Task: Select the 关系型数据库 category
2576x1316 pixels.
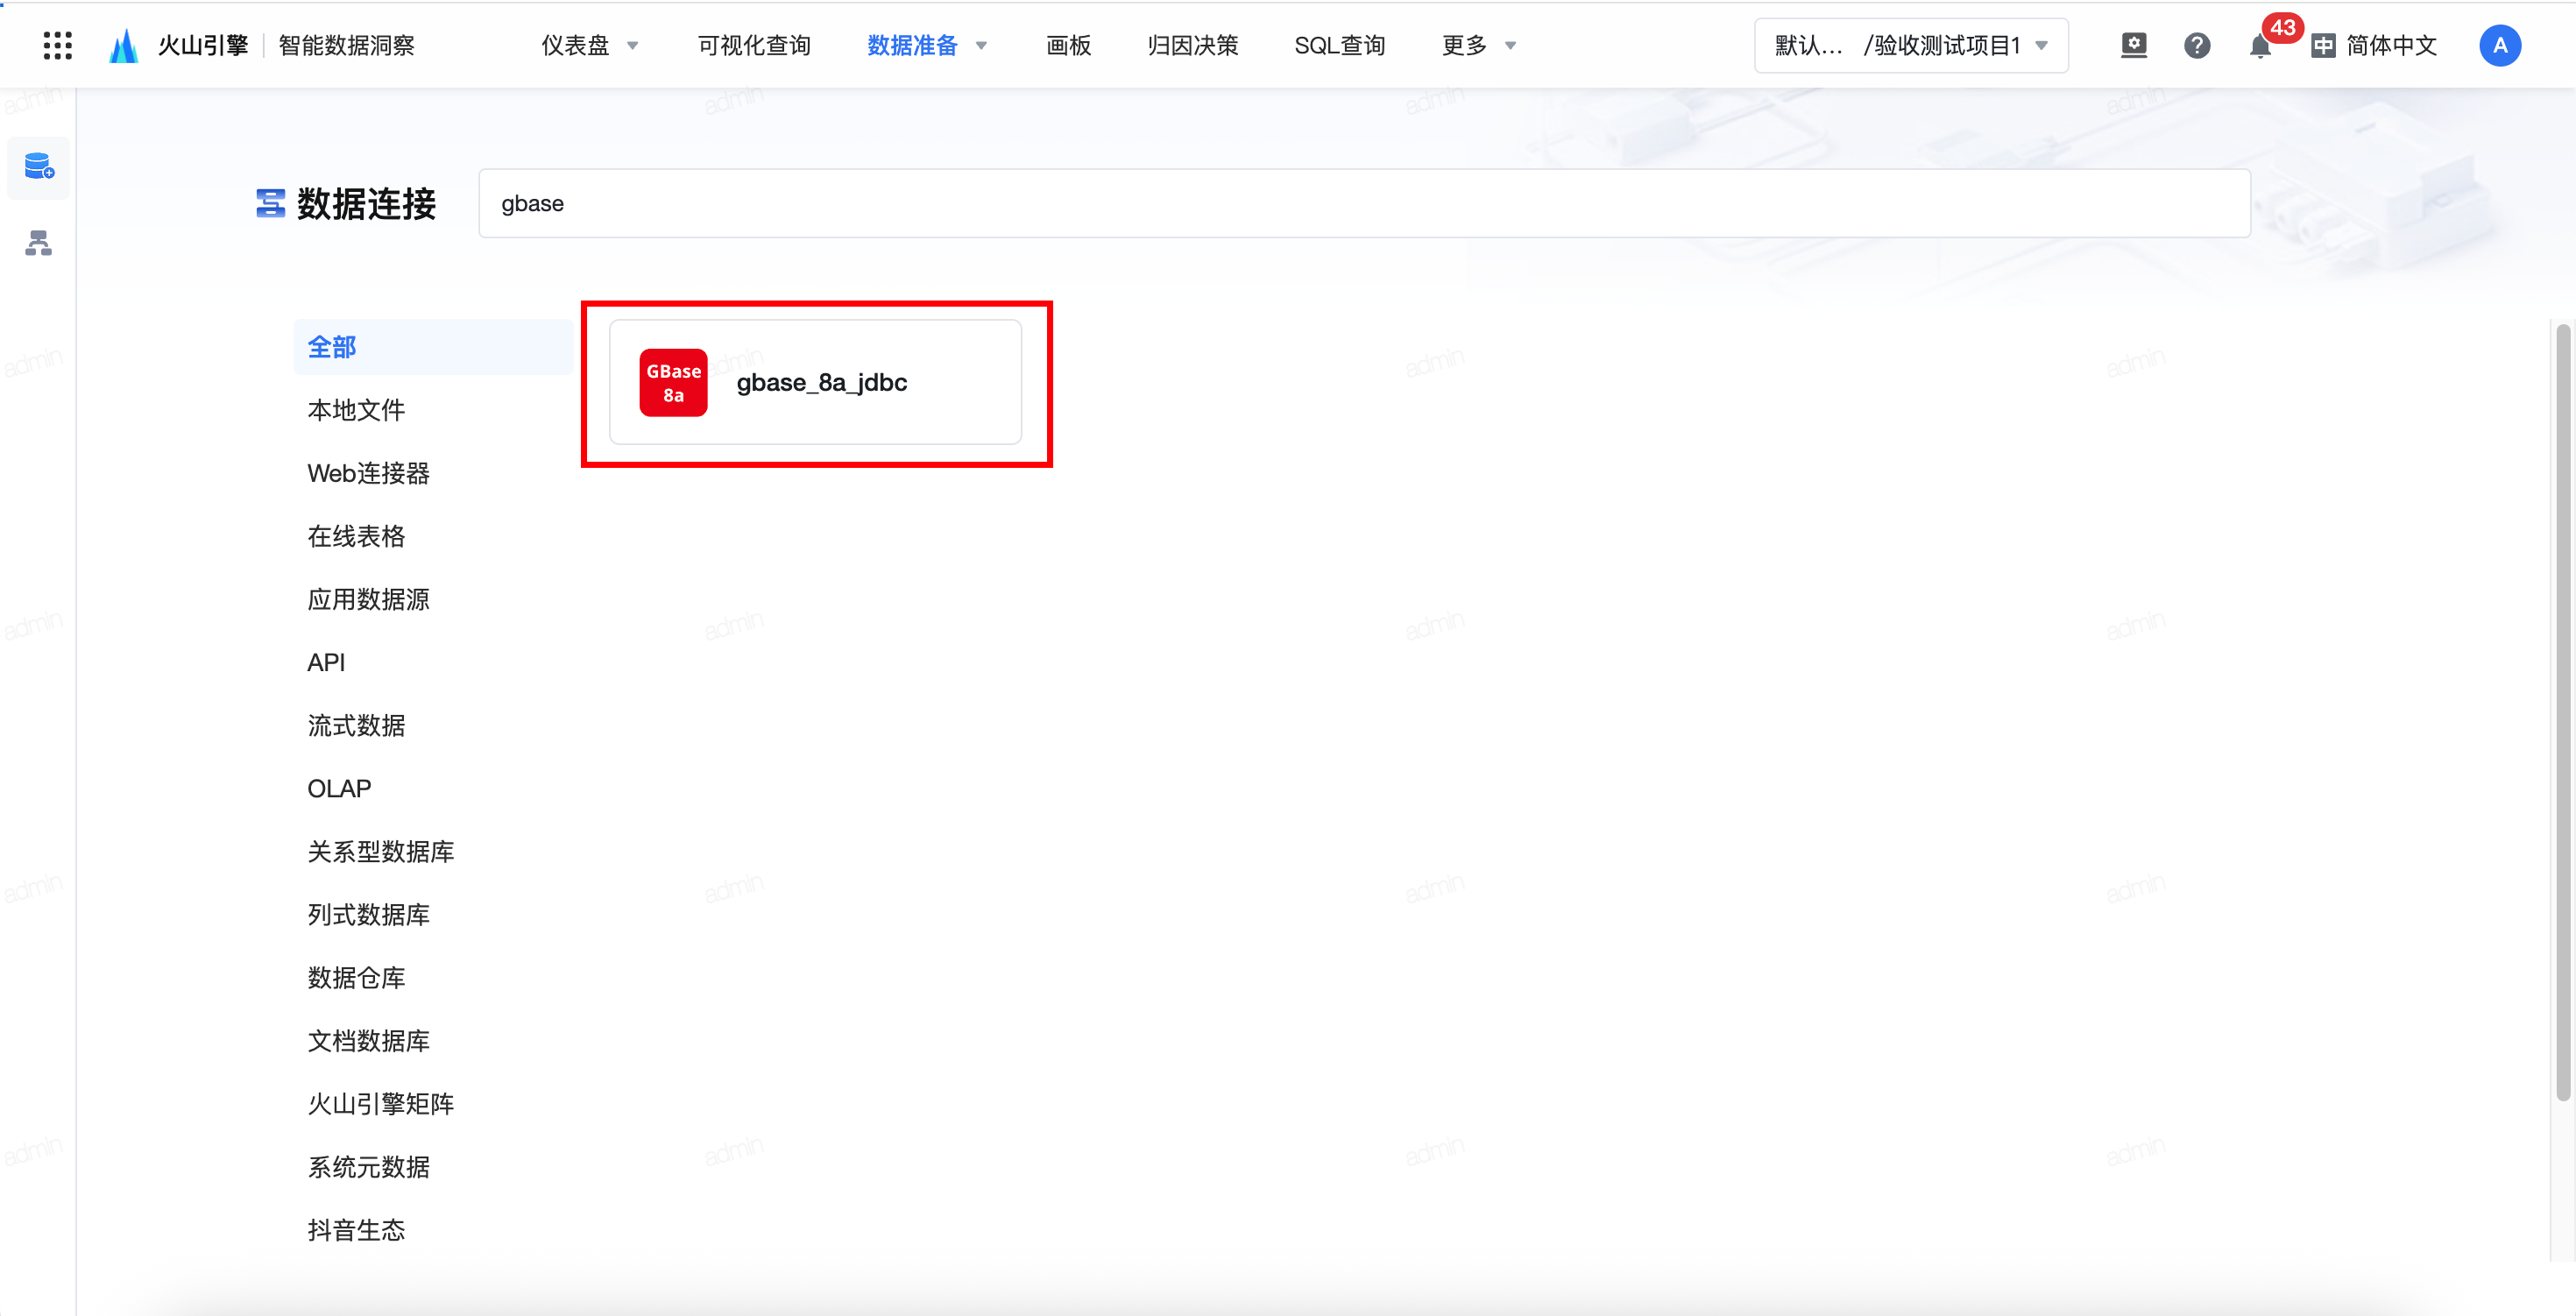Action: (x=380, y=851)
